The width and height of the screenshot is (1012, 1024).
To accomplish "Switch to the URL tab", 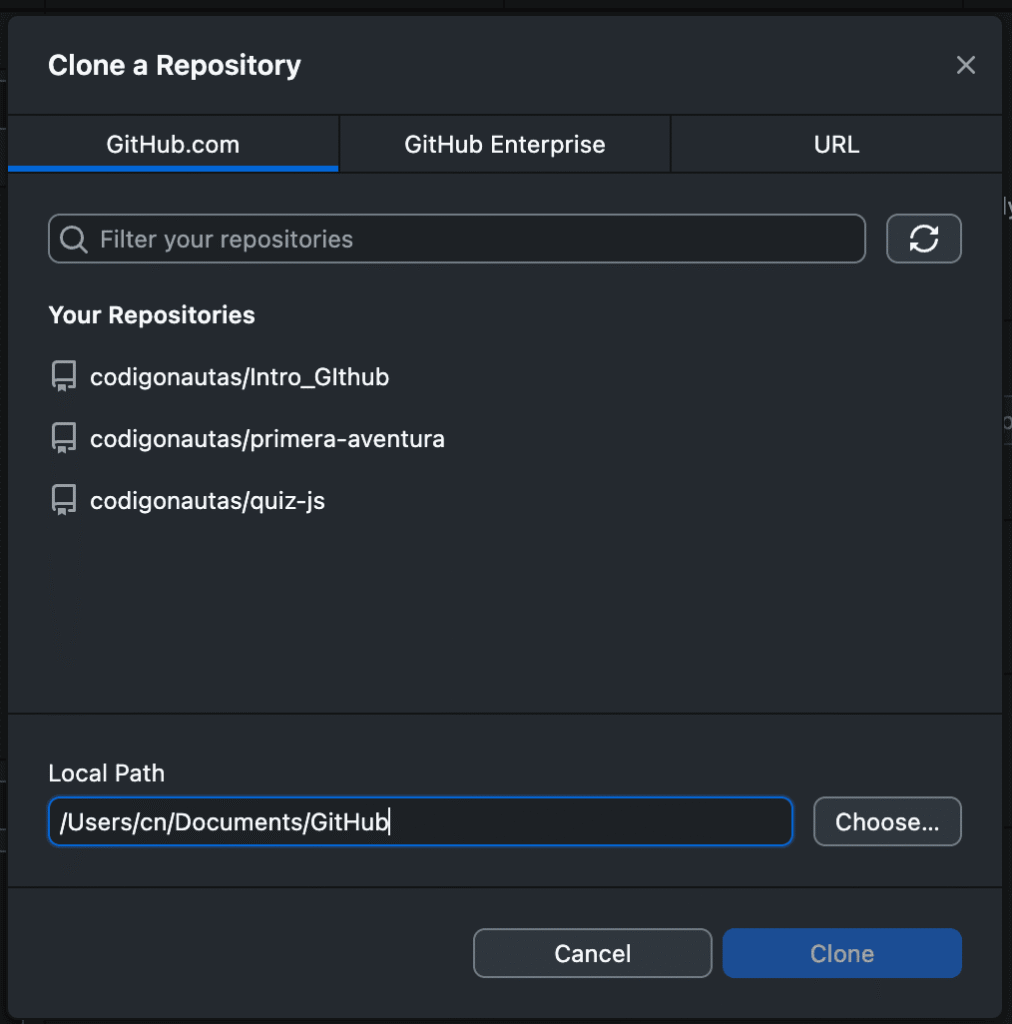I will point(836,144).
